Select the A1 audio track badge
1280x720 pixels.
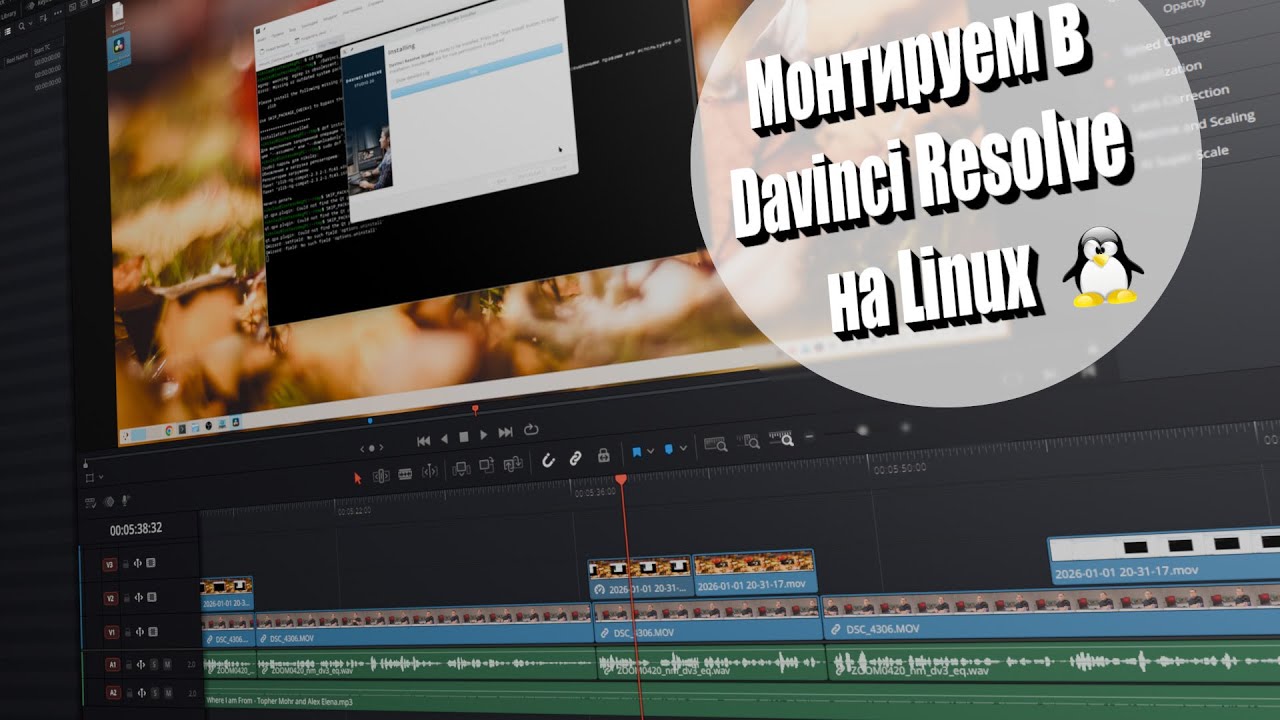[113, 665]
